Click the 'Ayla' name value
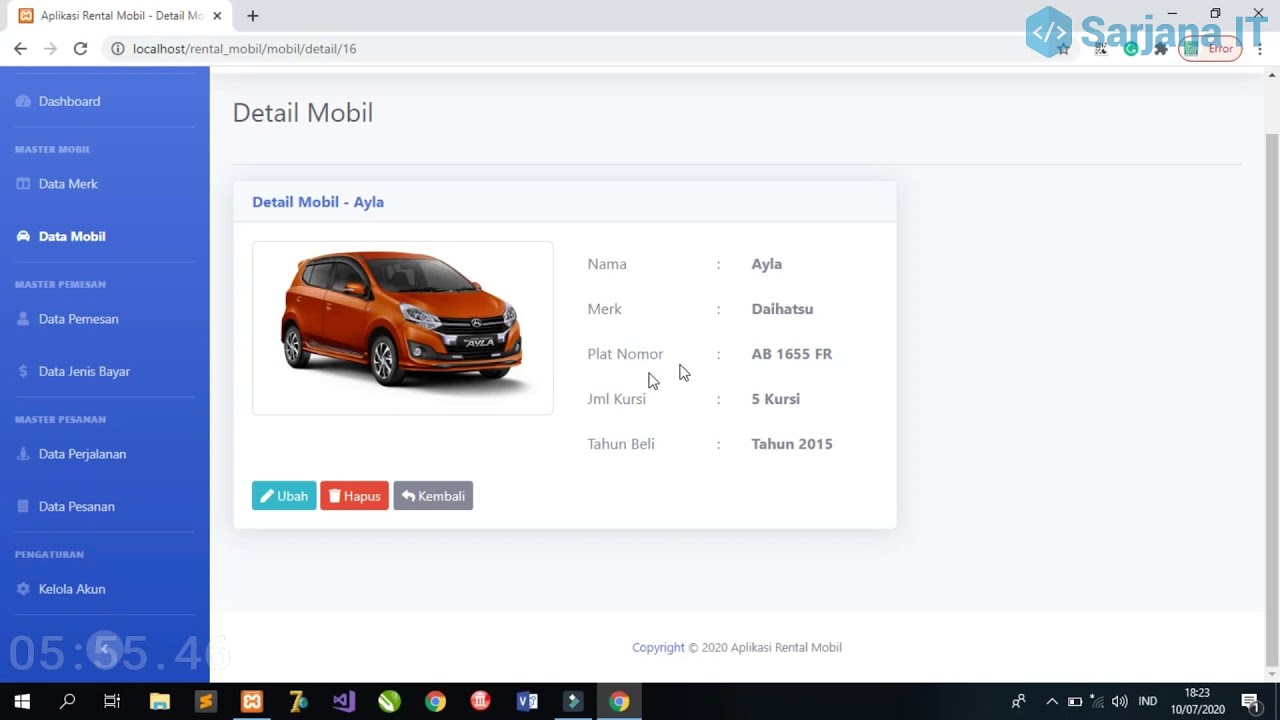This screenshot has height=720, width=1280. [767, 264]
